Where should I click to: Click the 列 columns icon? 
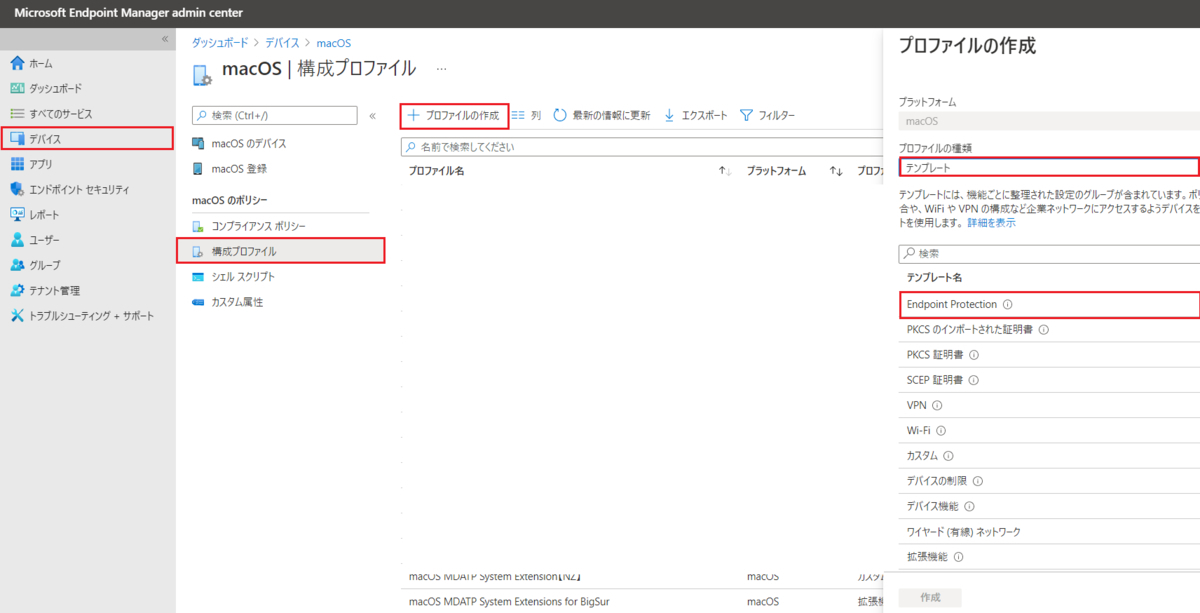point(518,115)
